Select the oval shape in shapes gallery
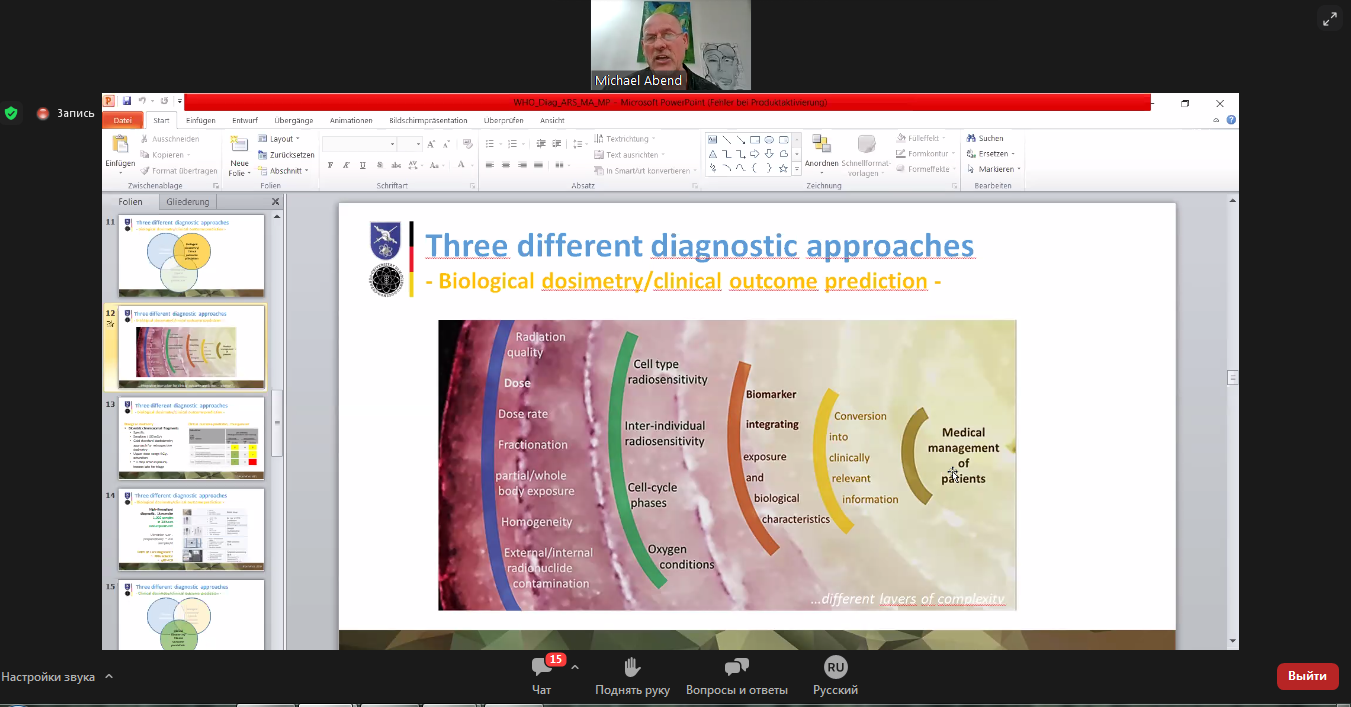 [x=770, y=139]
